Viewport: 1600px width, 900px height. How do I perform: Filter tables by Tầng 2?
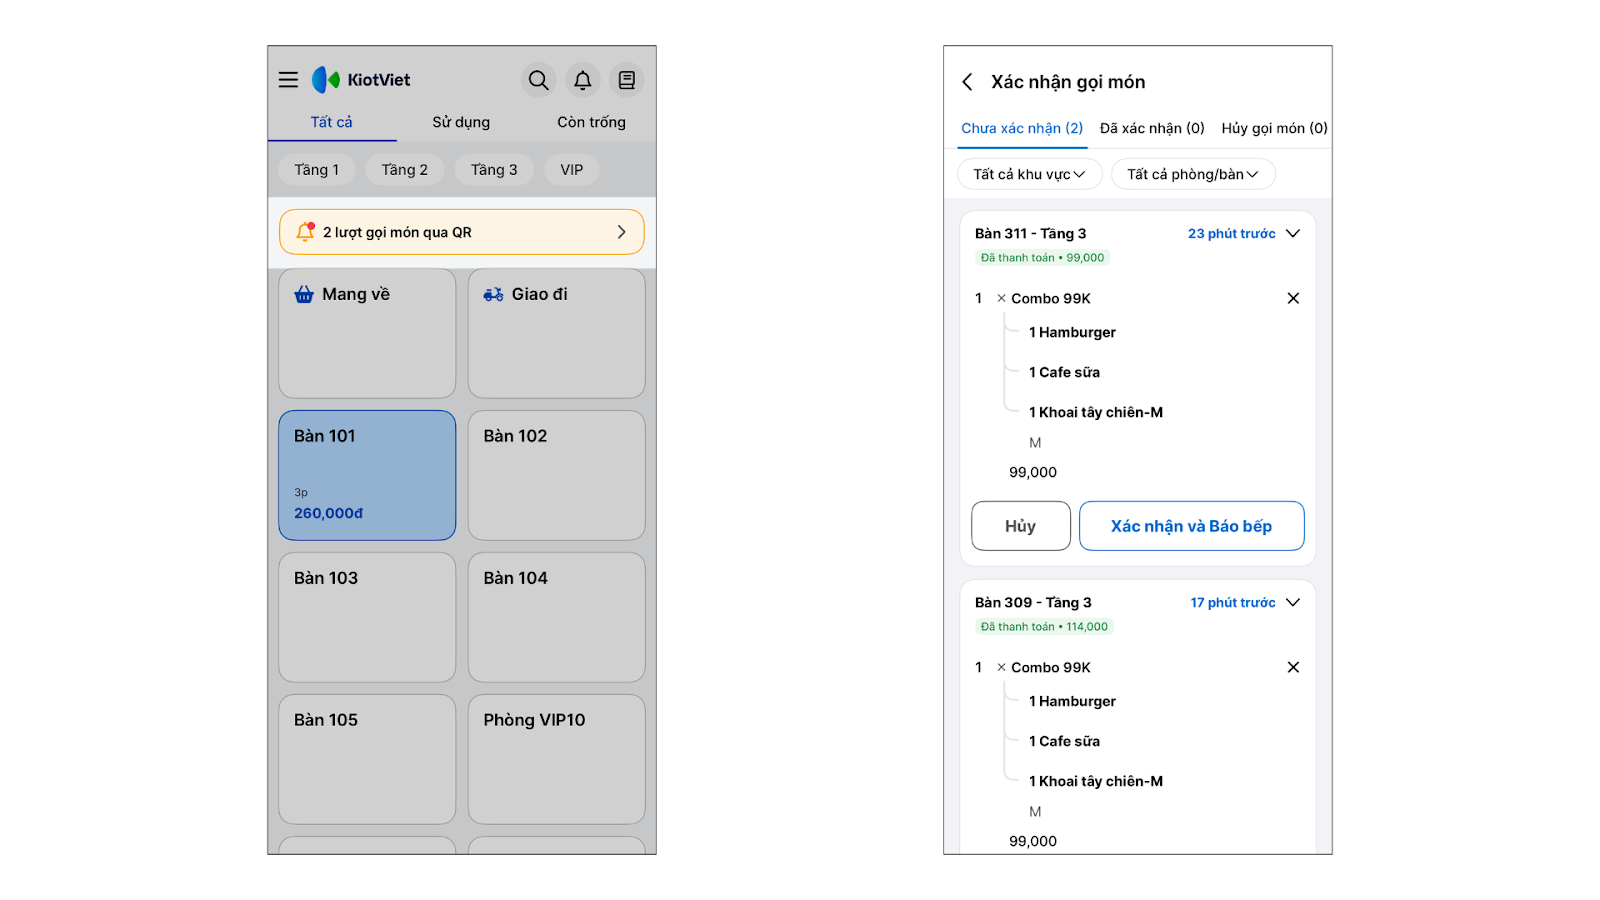[404, 170]
